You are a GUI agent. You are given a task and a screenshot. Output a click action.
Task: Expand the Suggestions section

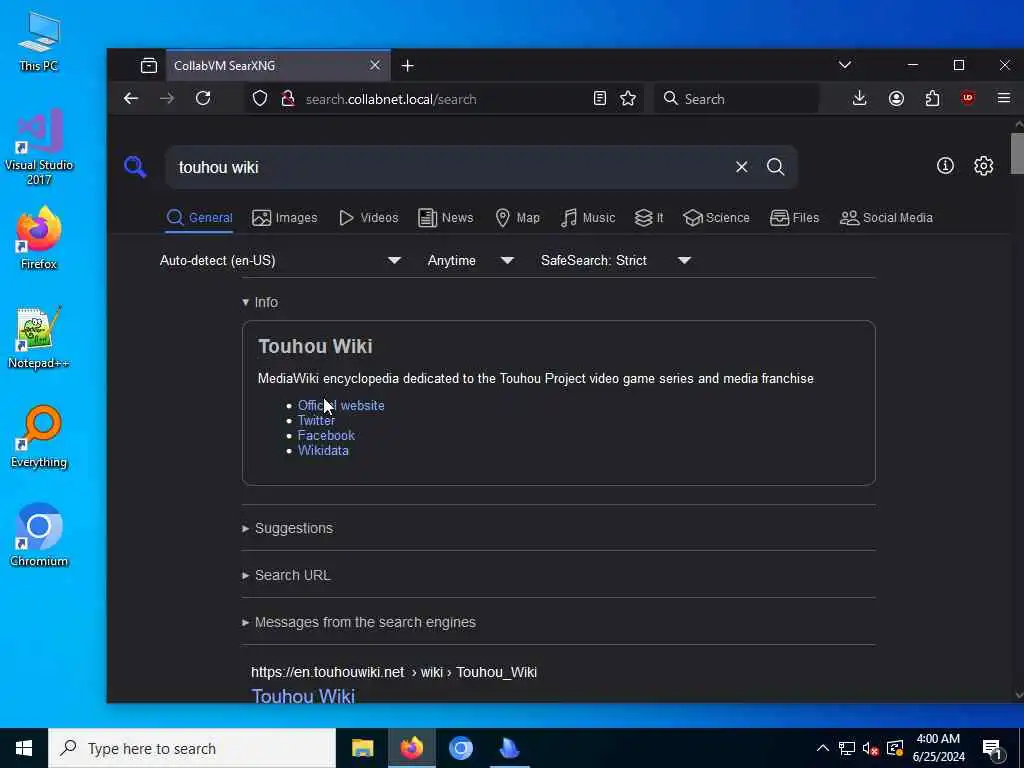[x=287, y=528]
